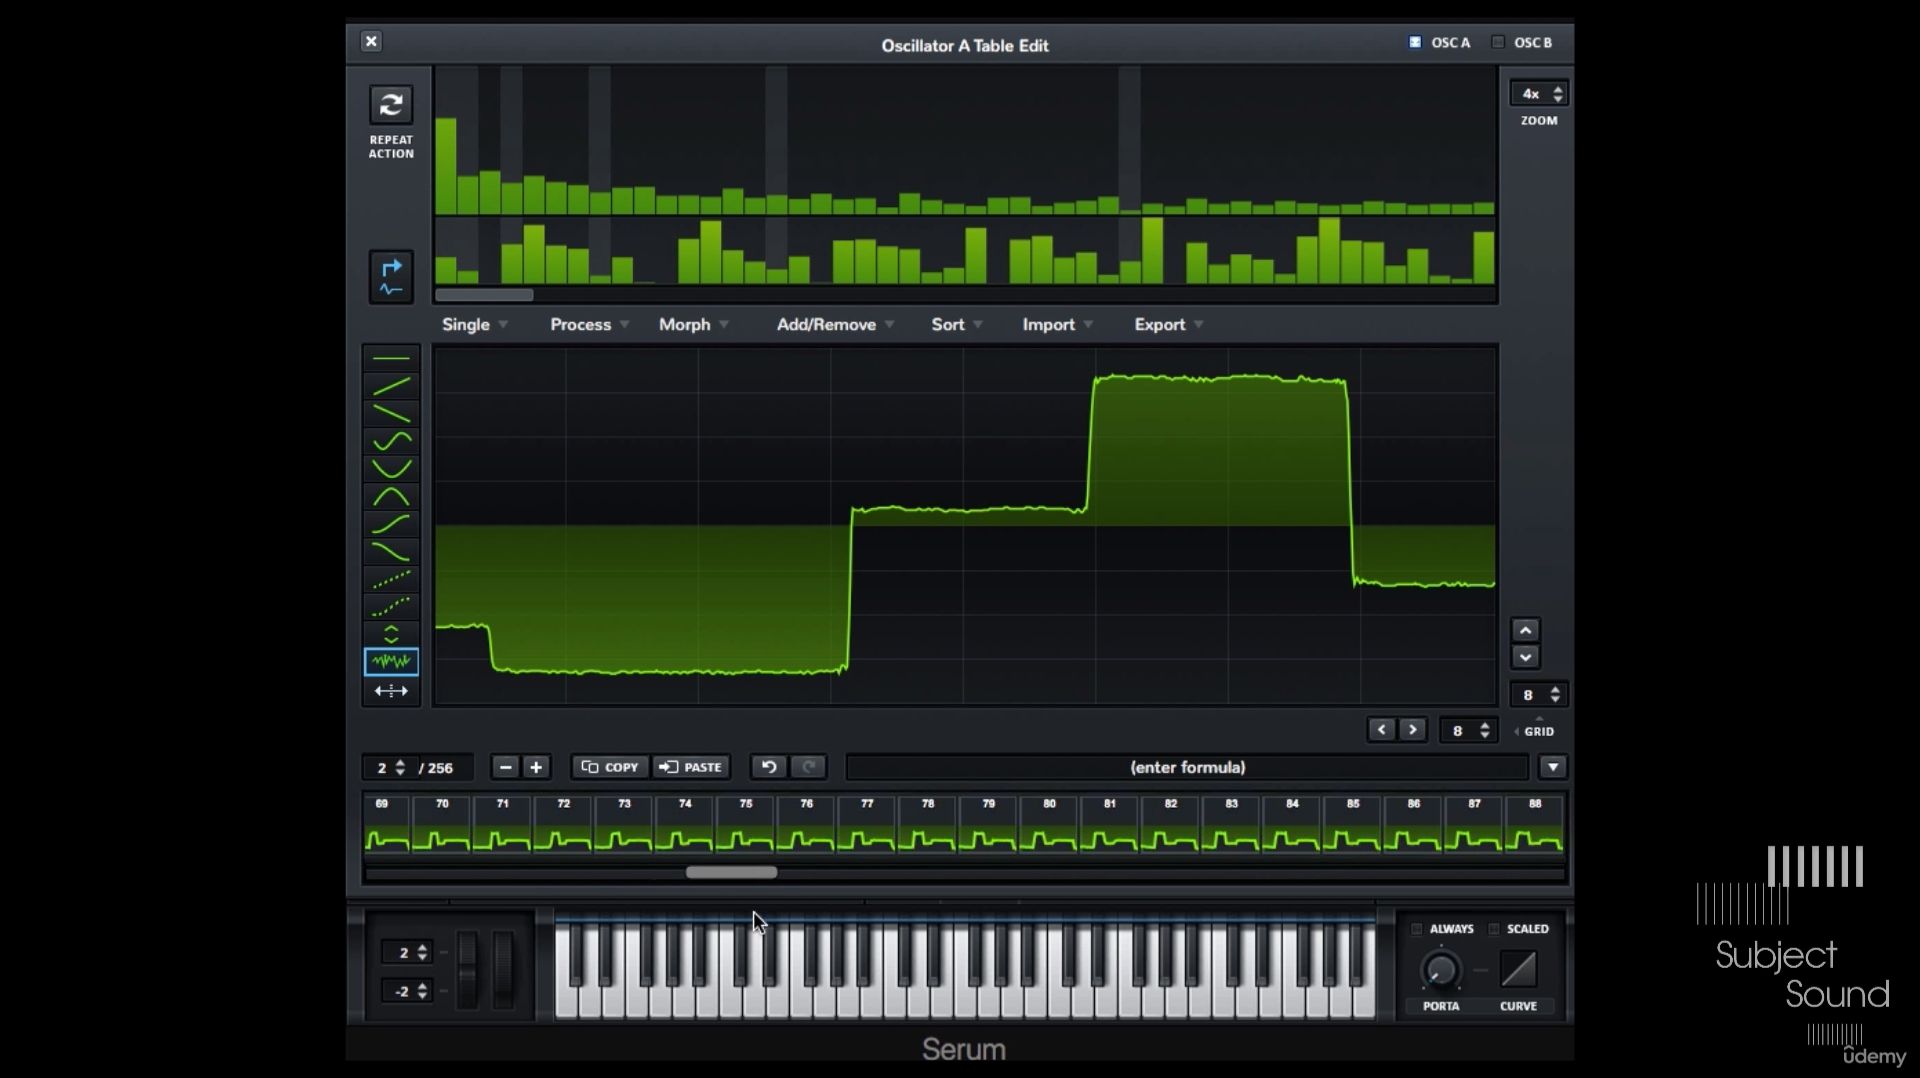The height and width of the screenshot is (1078, 1920).
Task: Select wavetable frame 69 thumbnail
Action: point(386,825)
